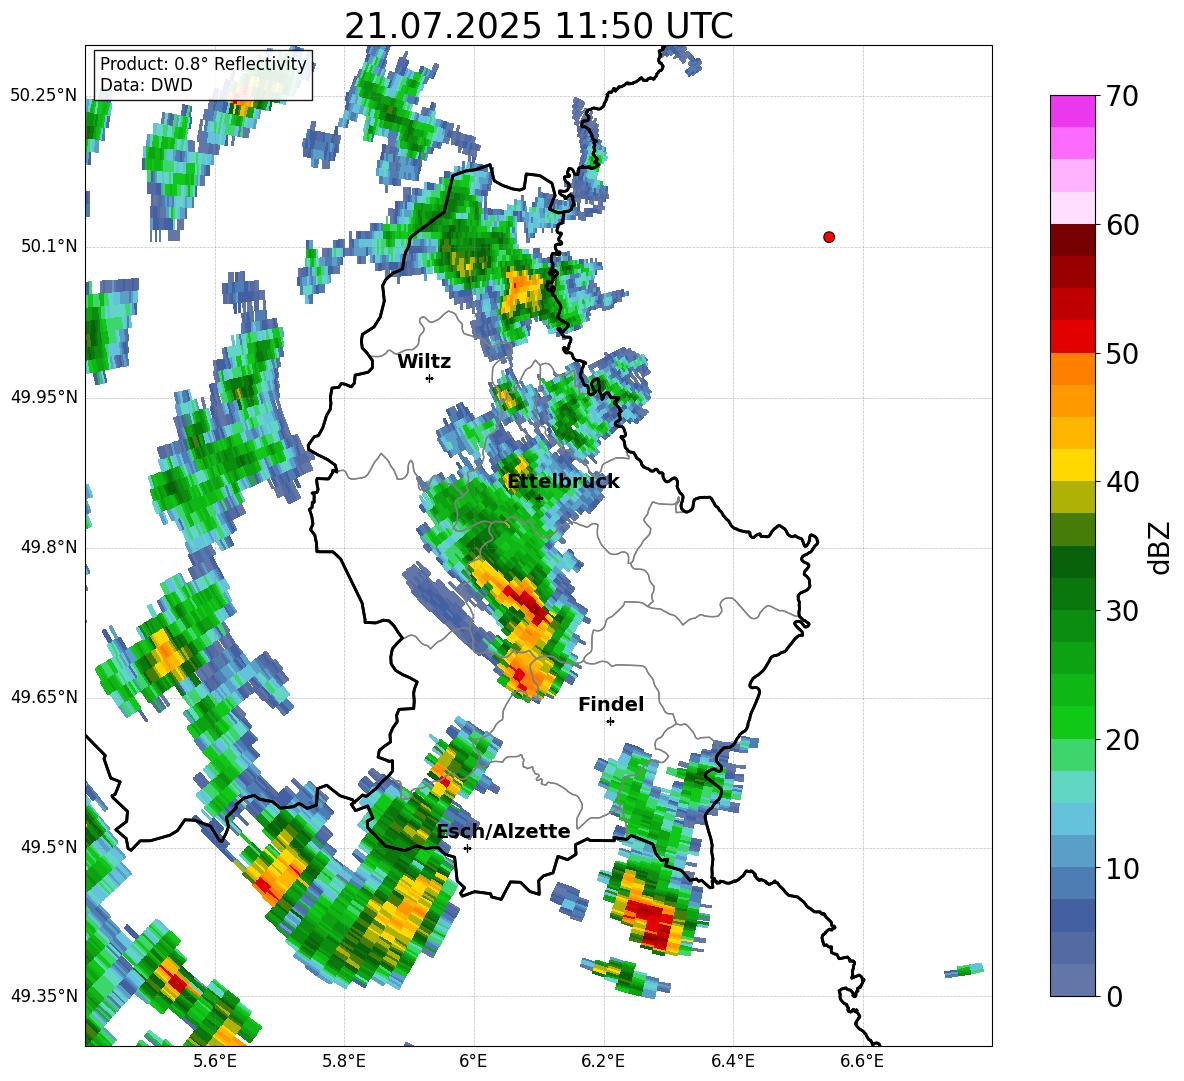The height and width of the screenshot is (1081, 1184).
Task: Click the Ettelbruck city label
Action: coord(563,482)
